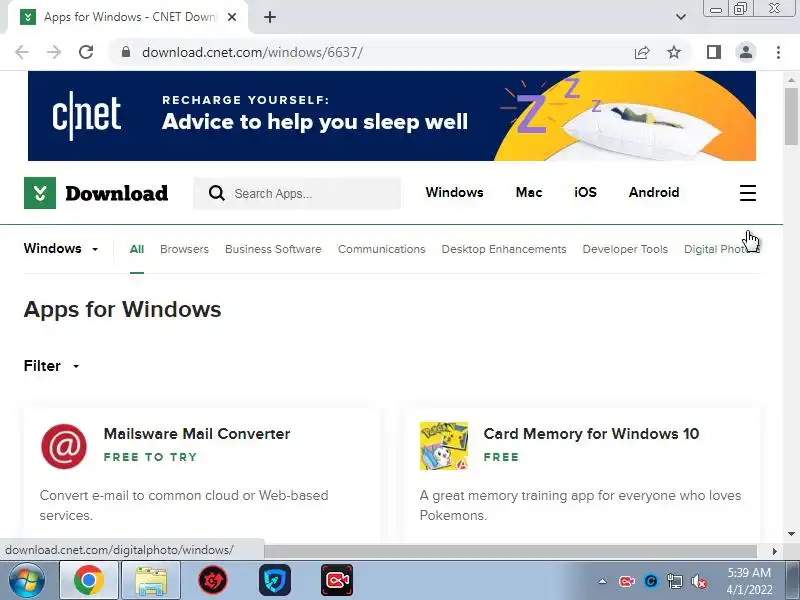The image size is (800, 600).
Task: Select the Desktop Enhancements category tab
Action: [x=504, y=249]
